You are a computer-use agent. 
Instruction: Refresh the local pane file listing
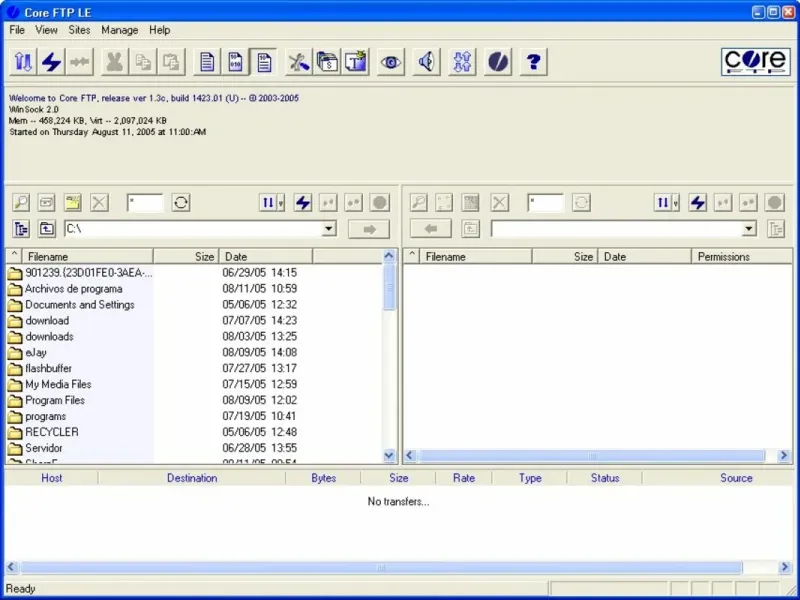coord(181,203)
